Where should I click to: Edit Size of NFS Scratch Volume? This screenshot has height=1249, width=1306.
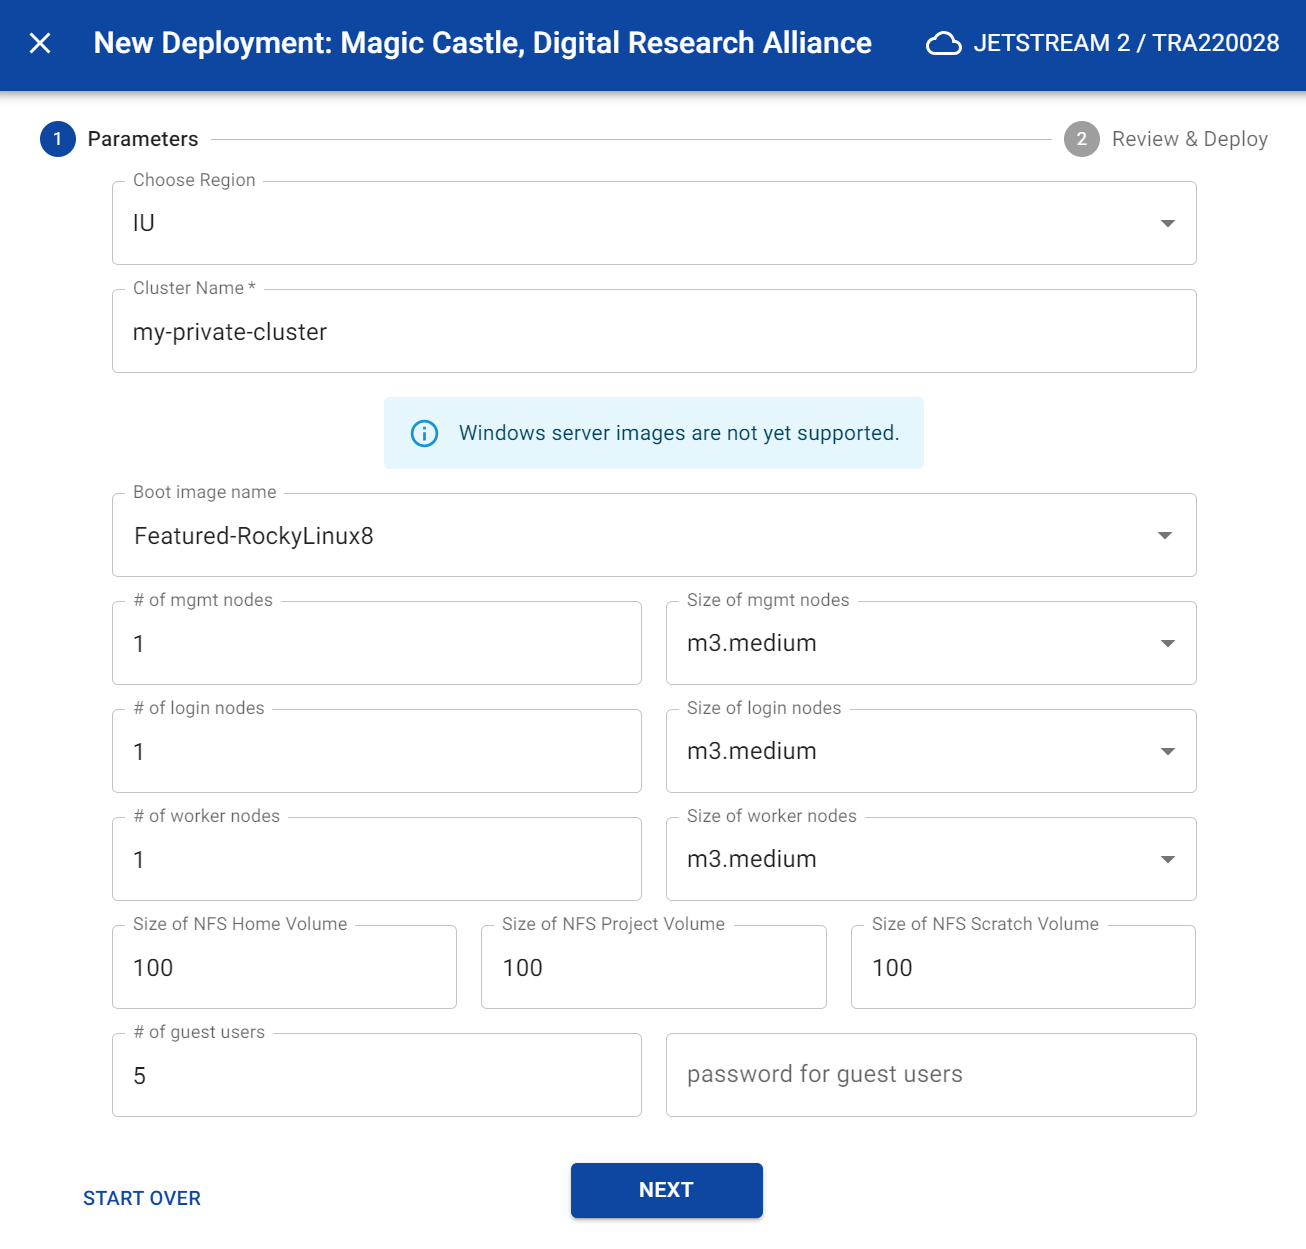1022,967
